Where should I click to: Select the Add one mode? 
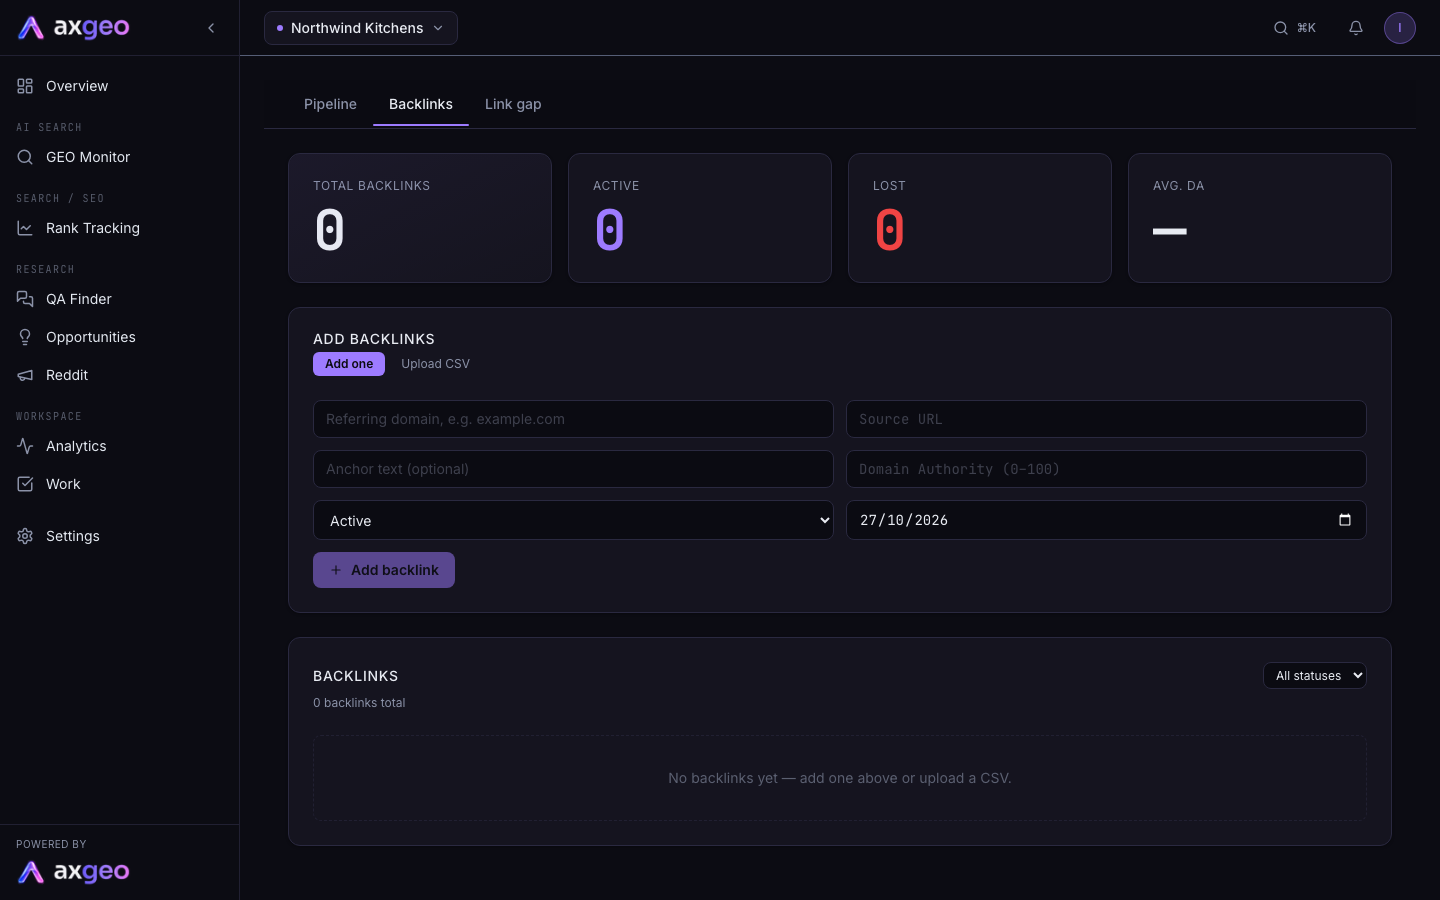(x=349, y=364)
